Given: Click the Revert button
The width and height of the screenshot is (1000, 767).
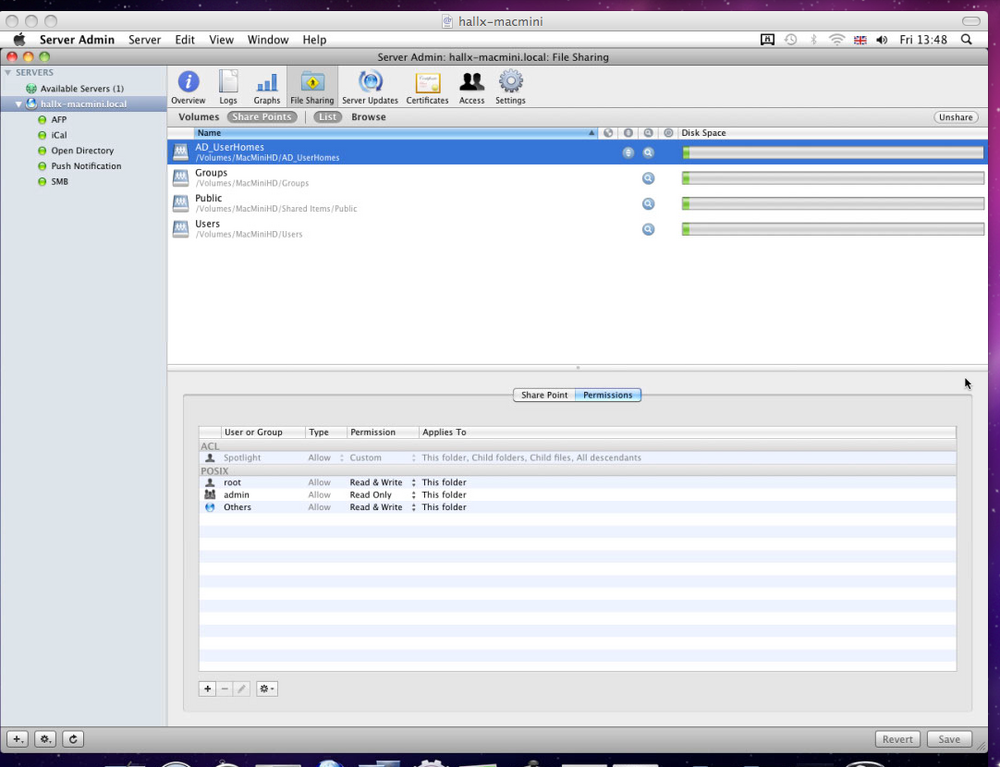Looking at the screenshot, I should [897, 739].
